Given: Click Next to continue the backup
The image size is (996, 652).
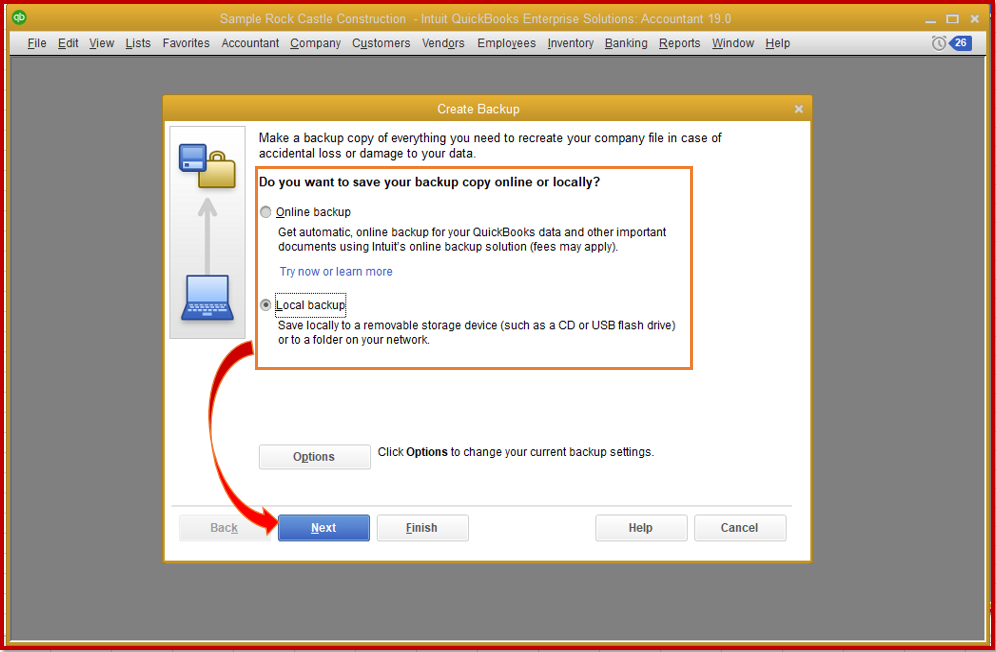Looking at the screenshot, I should pyautogui.click(x=323, y=527).
